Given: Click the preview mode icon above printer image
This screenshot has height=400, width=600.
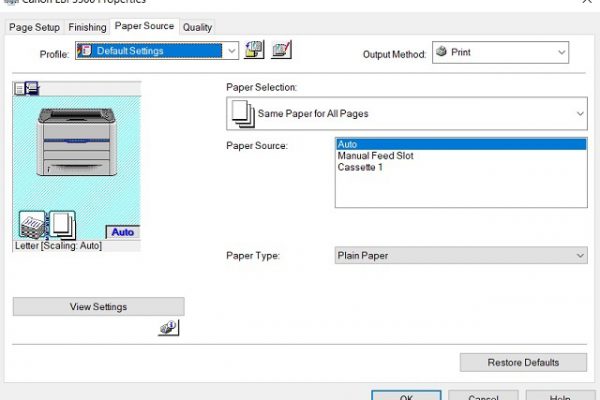Looking at the screenshot, I should 25,89.
